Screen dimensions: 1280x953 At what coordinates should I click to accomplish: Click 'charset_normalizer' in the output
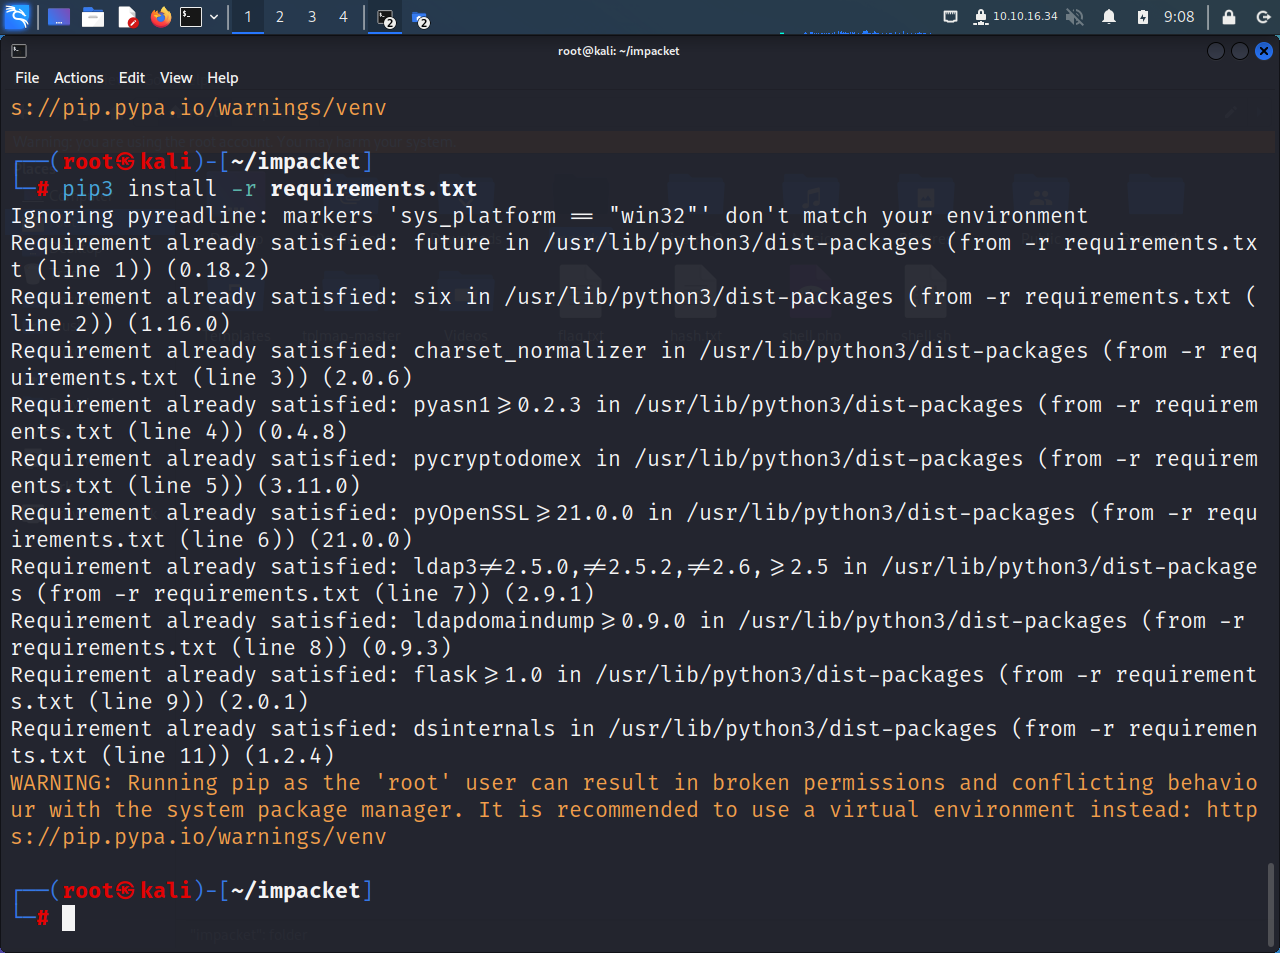(x=530, y=351)
